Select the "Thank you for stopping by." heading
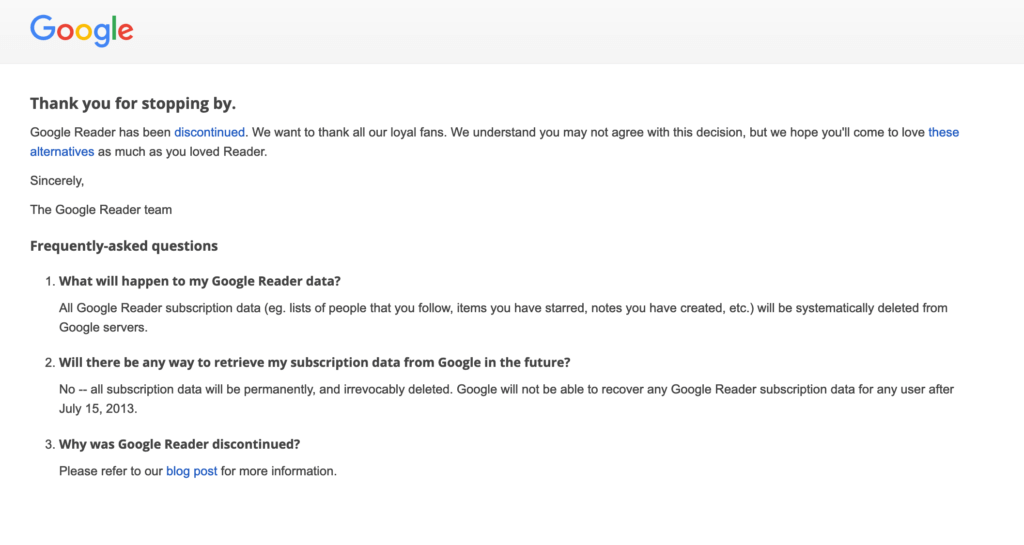1024x545 pixels. point(133,104)
